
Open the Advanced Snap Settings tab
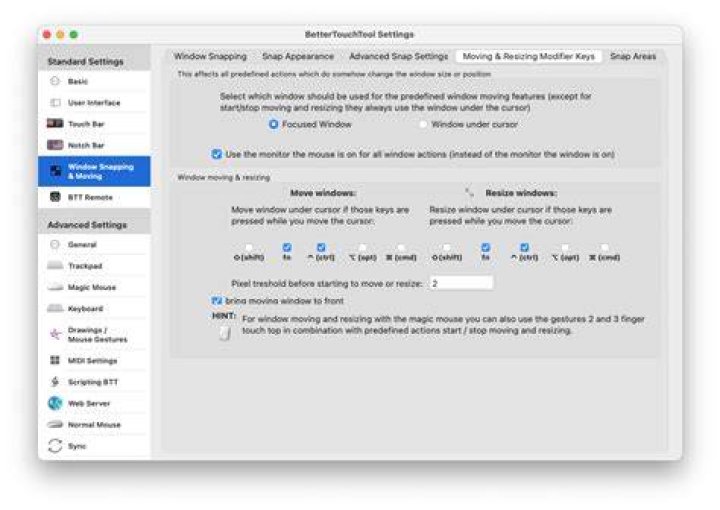(398, 56)
